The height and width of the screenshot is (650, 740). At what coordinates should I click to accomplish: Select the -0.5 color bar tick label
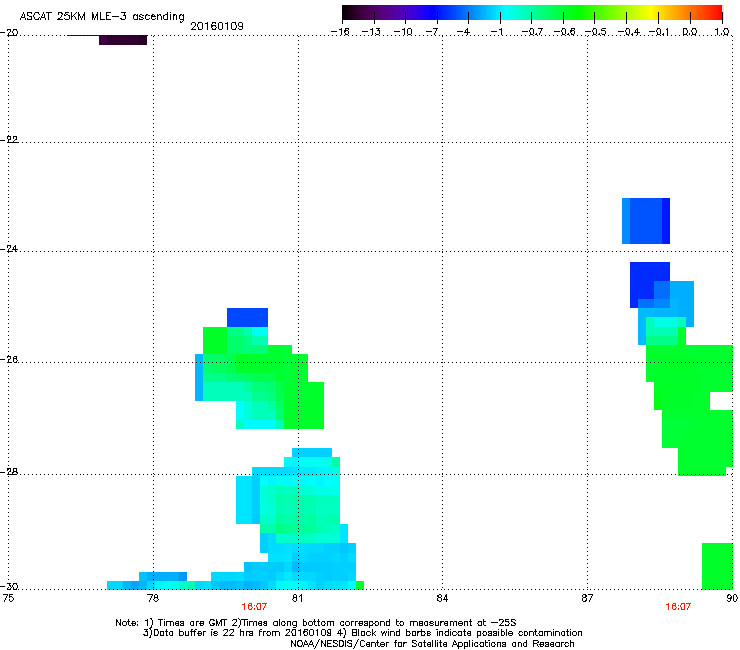tap(595, 32)
